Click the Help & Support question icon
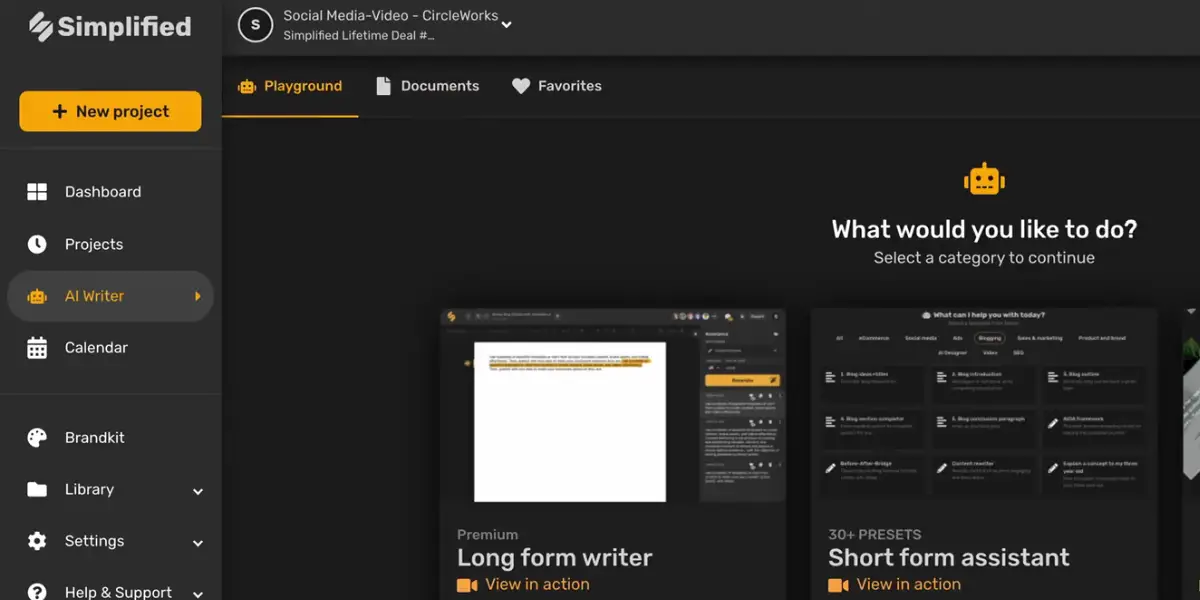1200x600 pixels. [37, 592]
